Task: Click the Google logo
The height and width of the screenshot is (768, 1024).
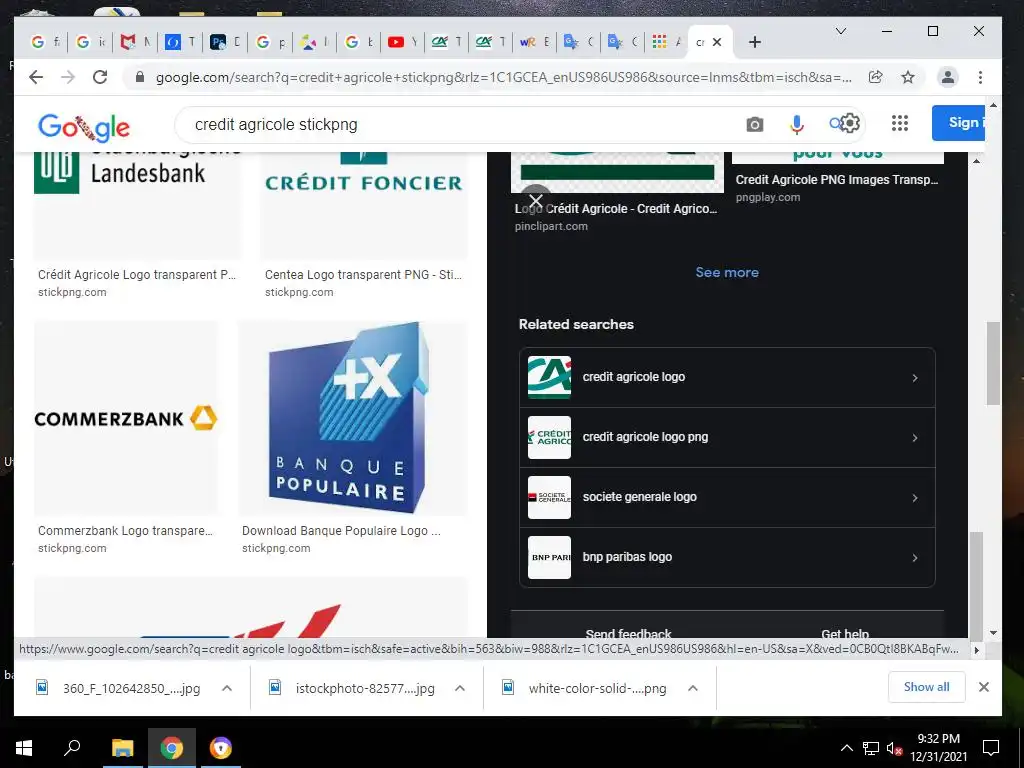Action: [84, 126]
